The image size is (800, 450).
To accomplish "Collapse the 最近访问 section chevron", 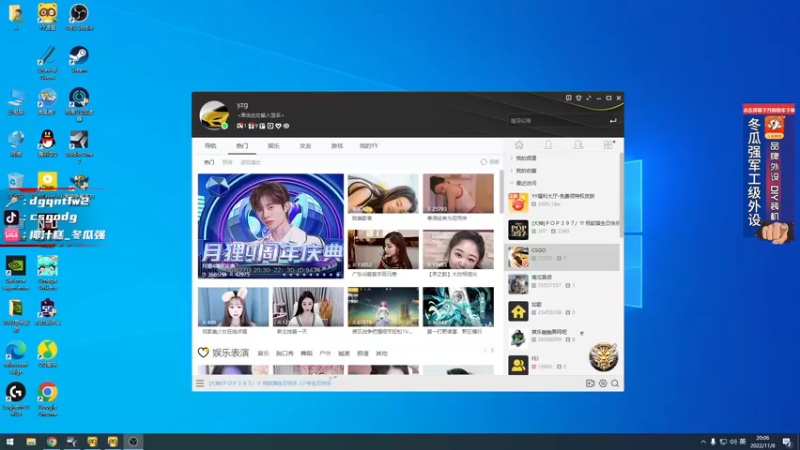I will point(512,183).
